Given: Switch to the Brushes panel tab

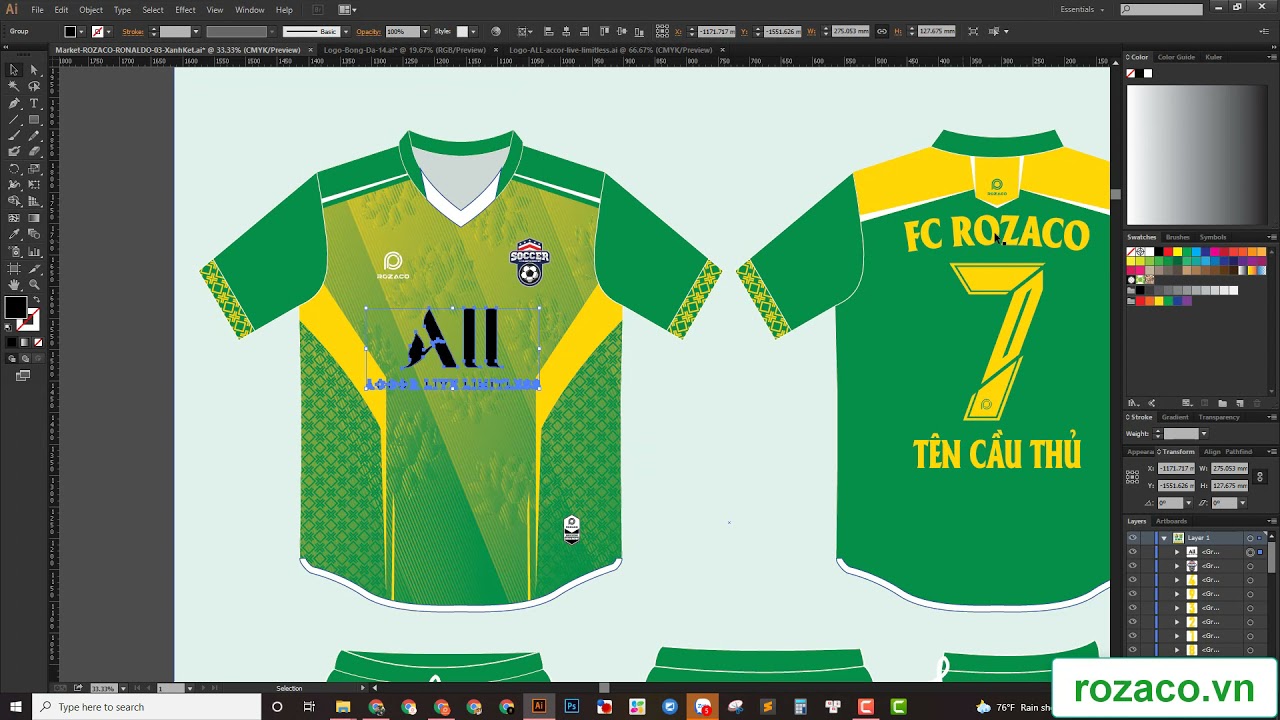Looking at the screenshot, I should (x=1178, y=237).
